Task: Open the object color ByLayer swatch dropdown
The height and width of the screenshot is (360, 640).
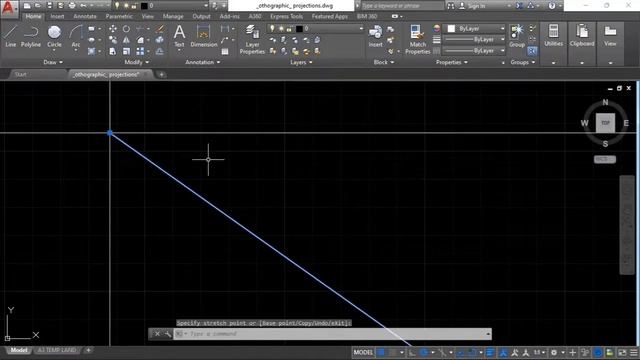Action: point(474,29)
